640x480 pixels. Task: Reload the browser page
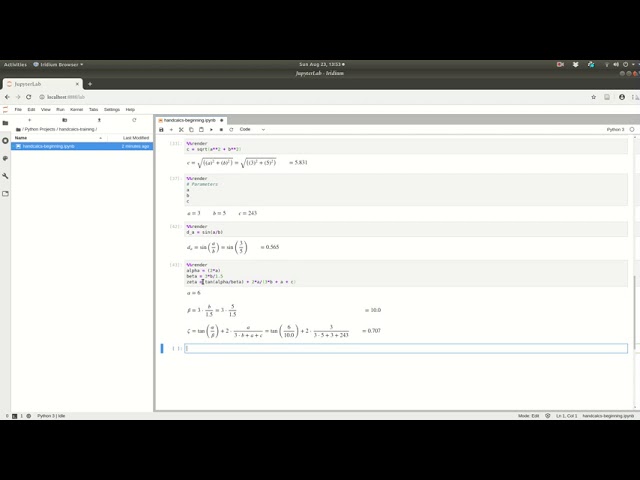pos(29,97)
